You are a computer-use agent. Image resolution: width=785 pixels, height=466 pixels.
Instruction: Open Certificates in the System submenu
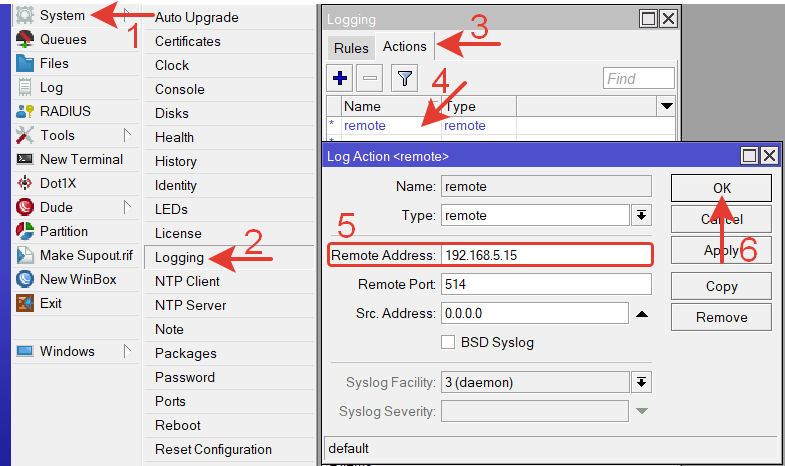click(229, 41)
